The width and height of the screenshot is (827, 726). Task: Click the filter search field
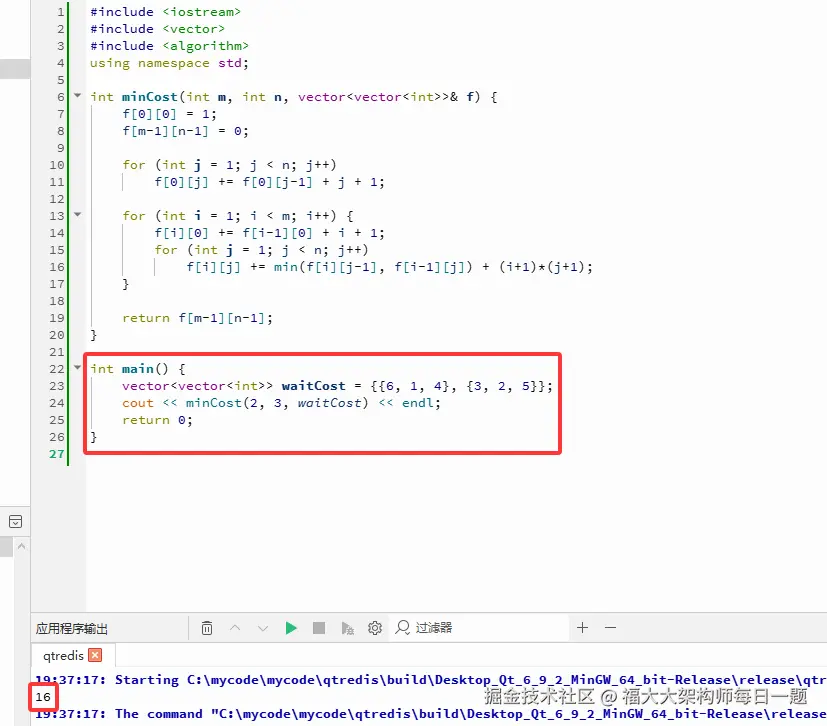(479, 627)
